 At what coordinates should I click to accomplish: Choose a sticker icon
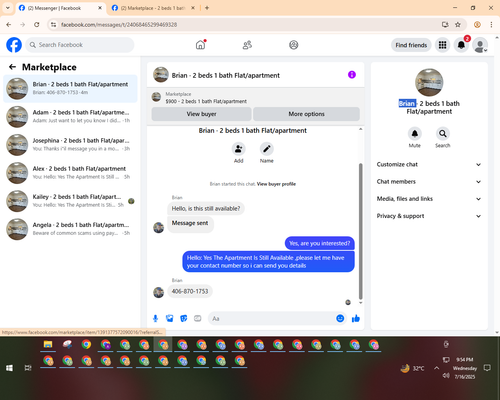coord(184,318)
